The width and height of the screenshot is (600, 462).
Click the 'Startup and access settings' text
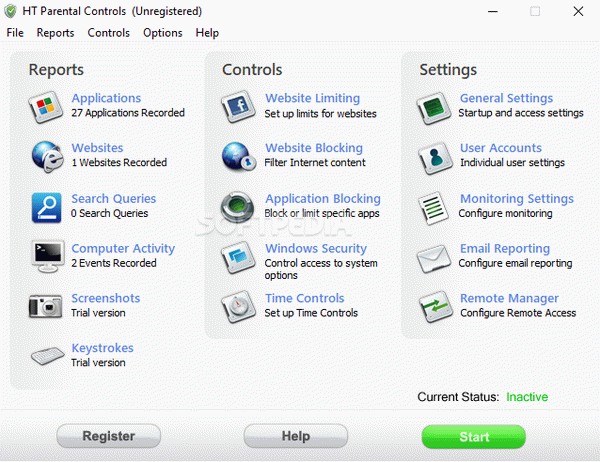point(521,113)
